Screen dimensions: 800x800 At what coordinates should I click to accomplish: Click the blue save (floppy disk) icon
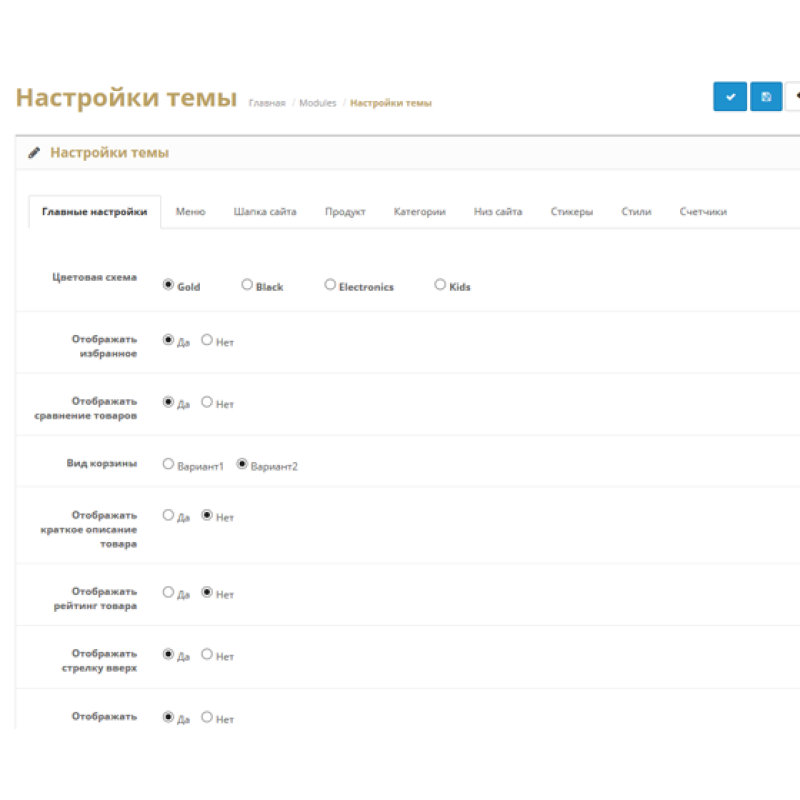(765, 96)
